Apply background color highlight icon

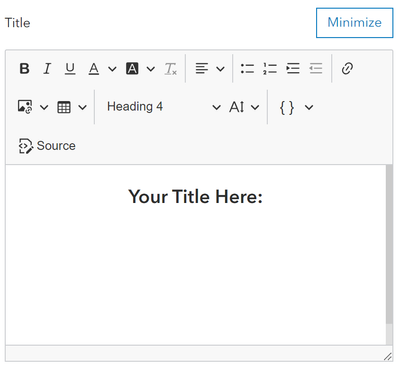click(132, 69)
